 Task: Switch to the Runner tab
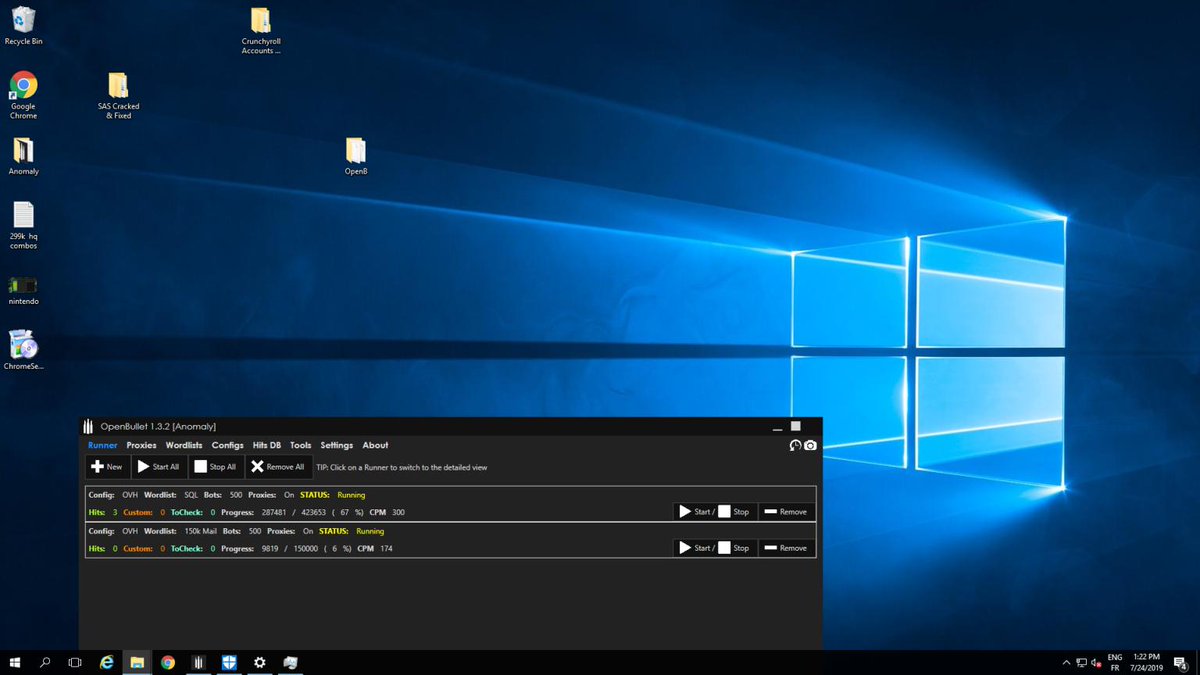click(102, 445)
